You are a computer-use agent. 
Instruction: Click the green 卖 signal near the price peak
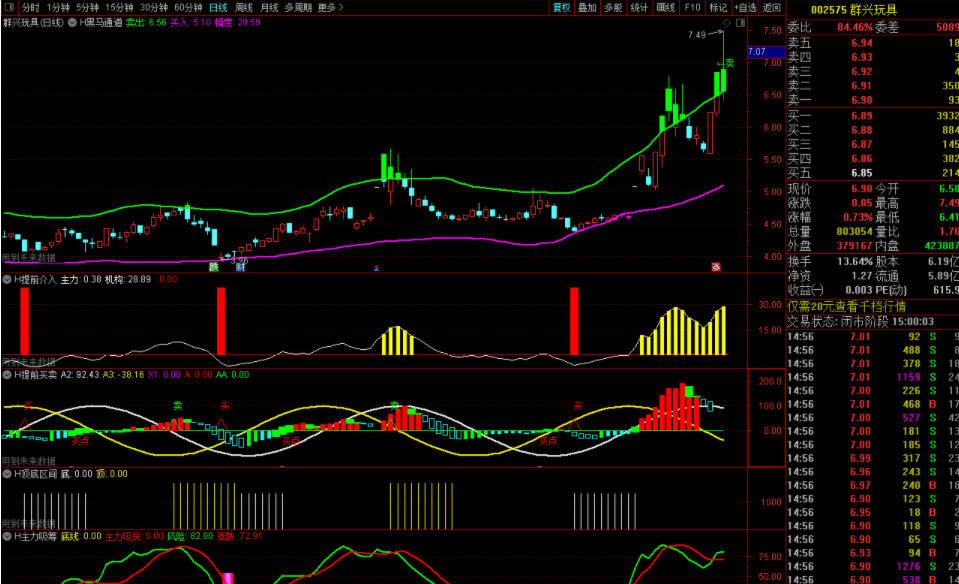[x=729, y=63]
